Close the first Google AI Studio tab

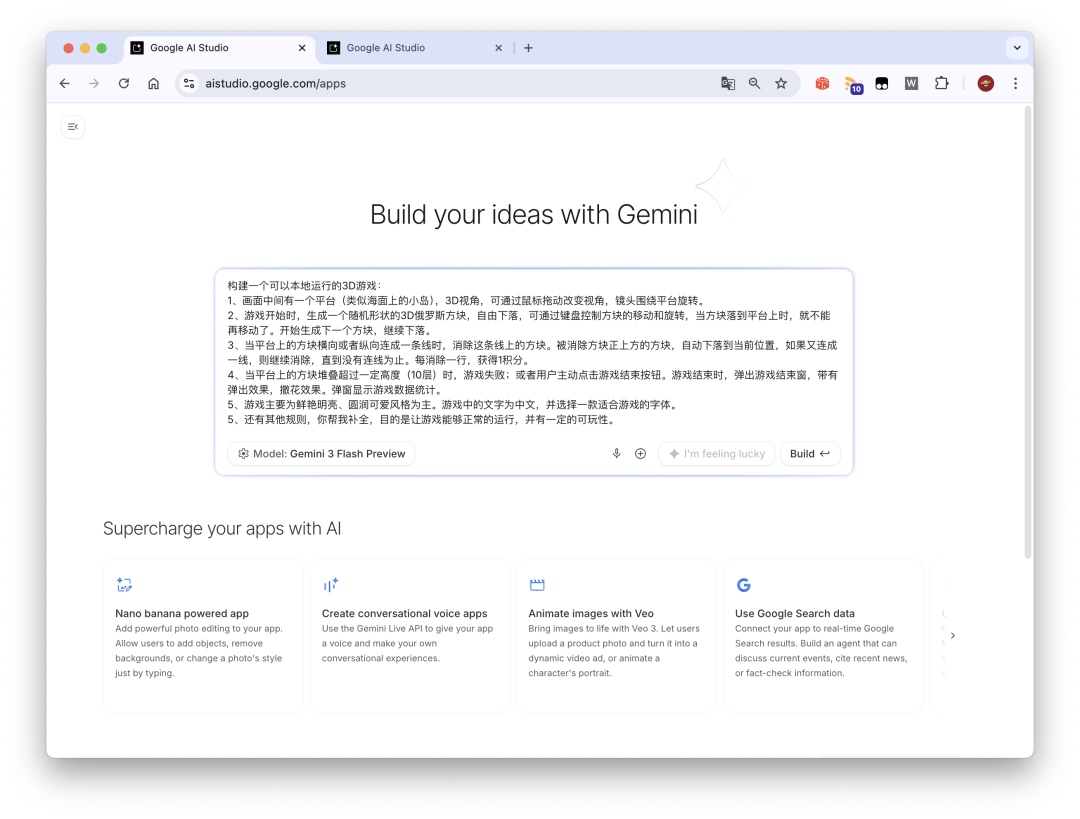coord(302,48)
